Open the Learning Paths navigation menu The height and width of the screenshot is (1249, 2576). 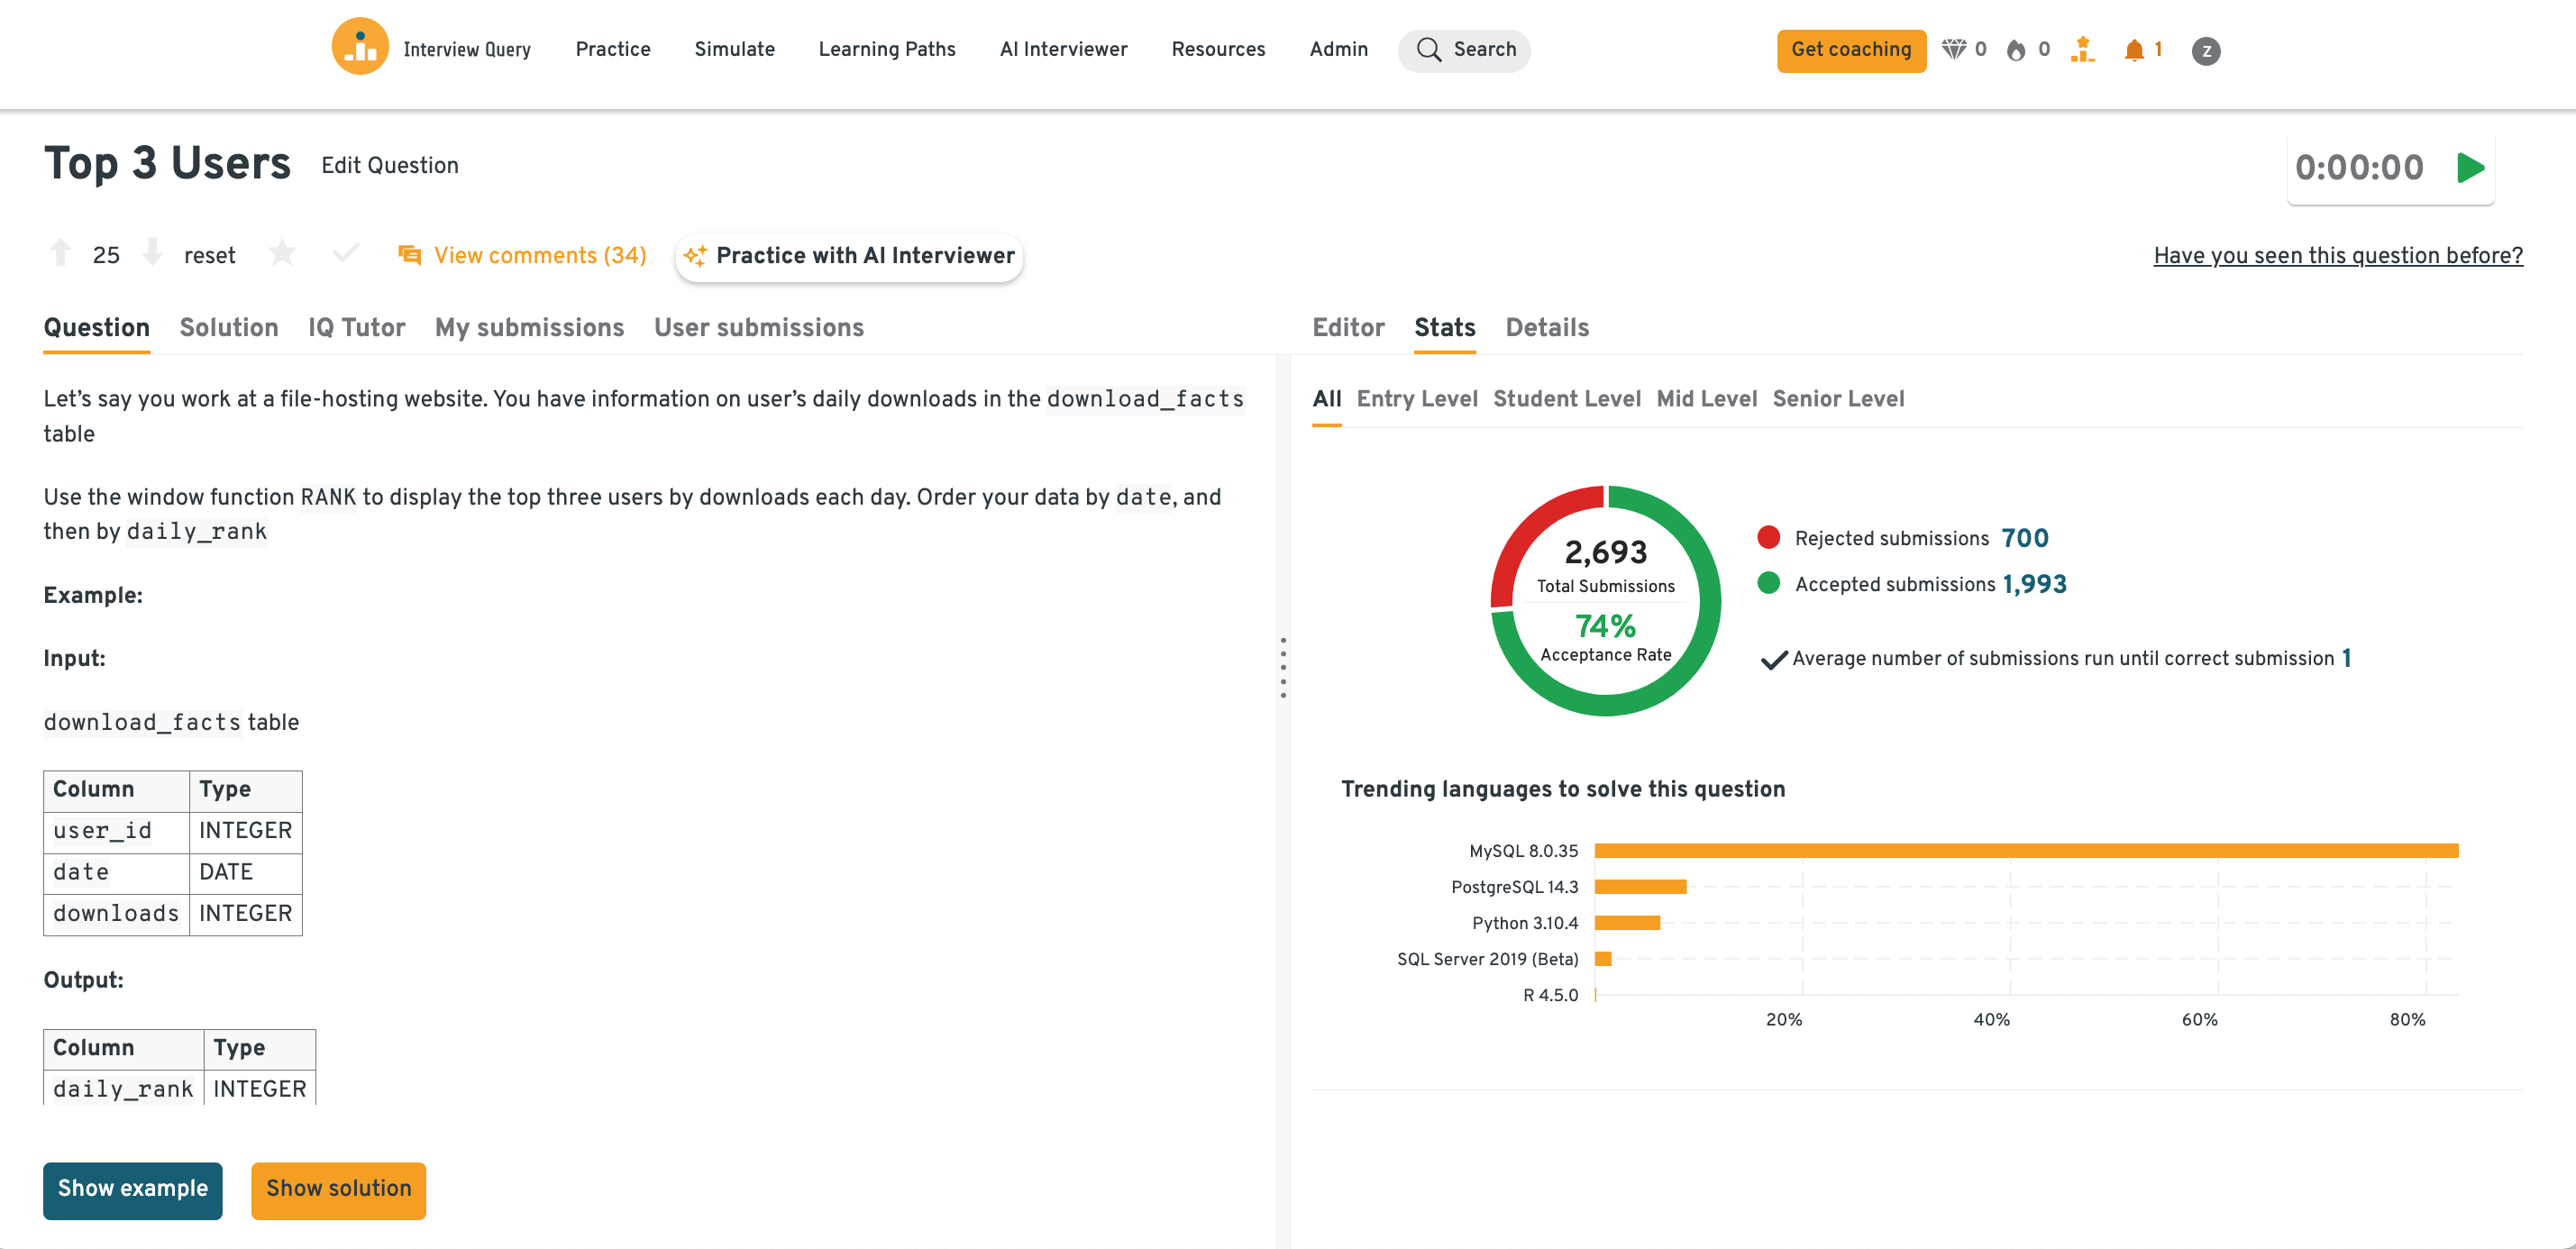point(886,49)
